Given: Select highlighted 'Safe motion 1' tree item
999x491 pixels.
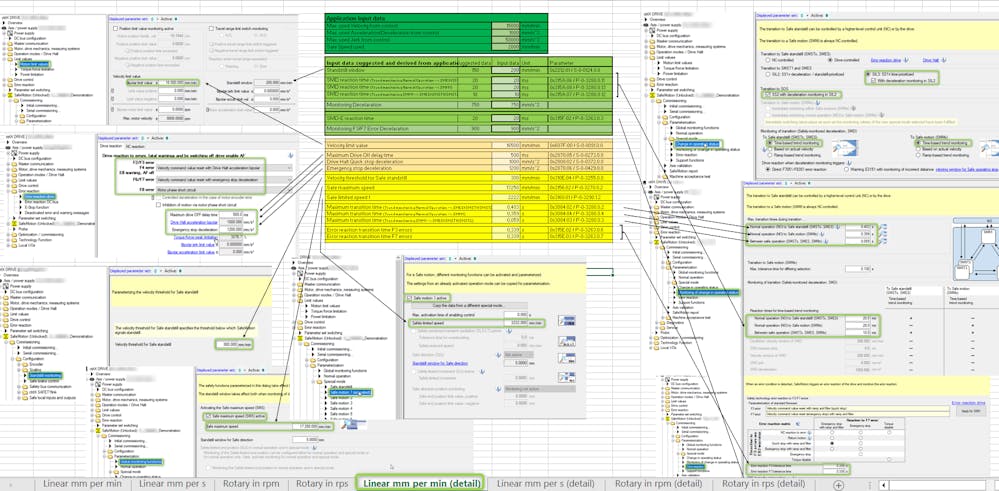Looking at the screenshot, I should coord(350,392).
